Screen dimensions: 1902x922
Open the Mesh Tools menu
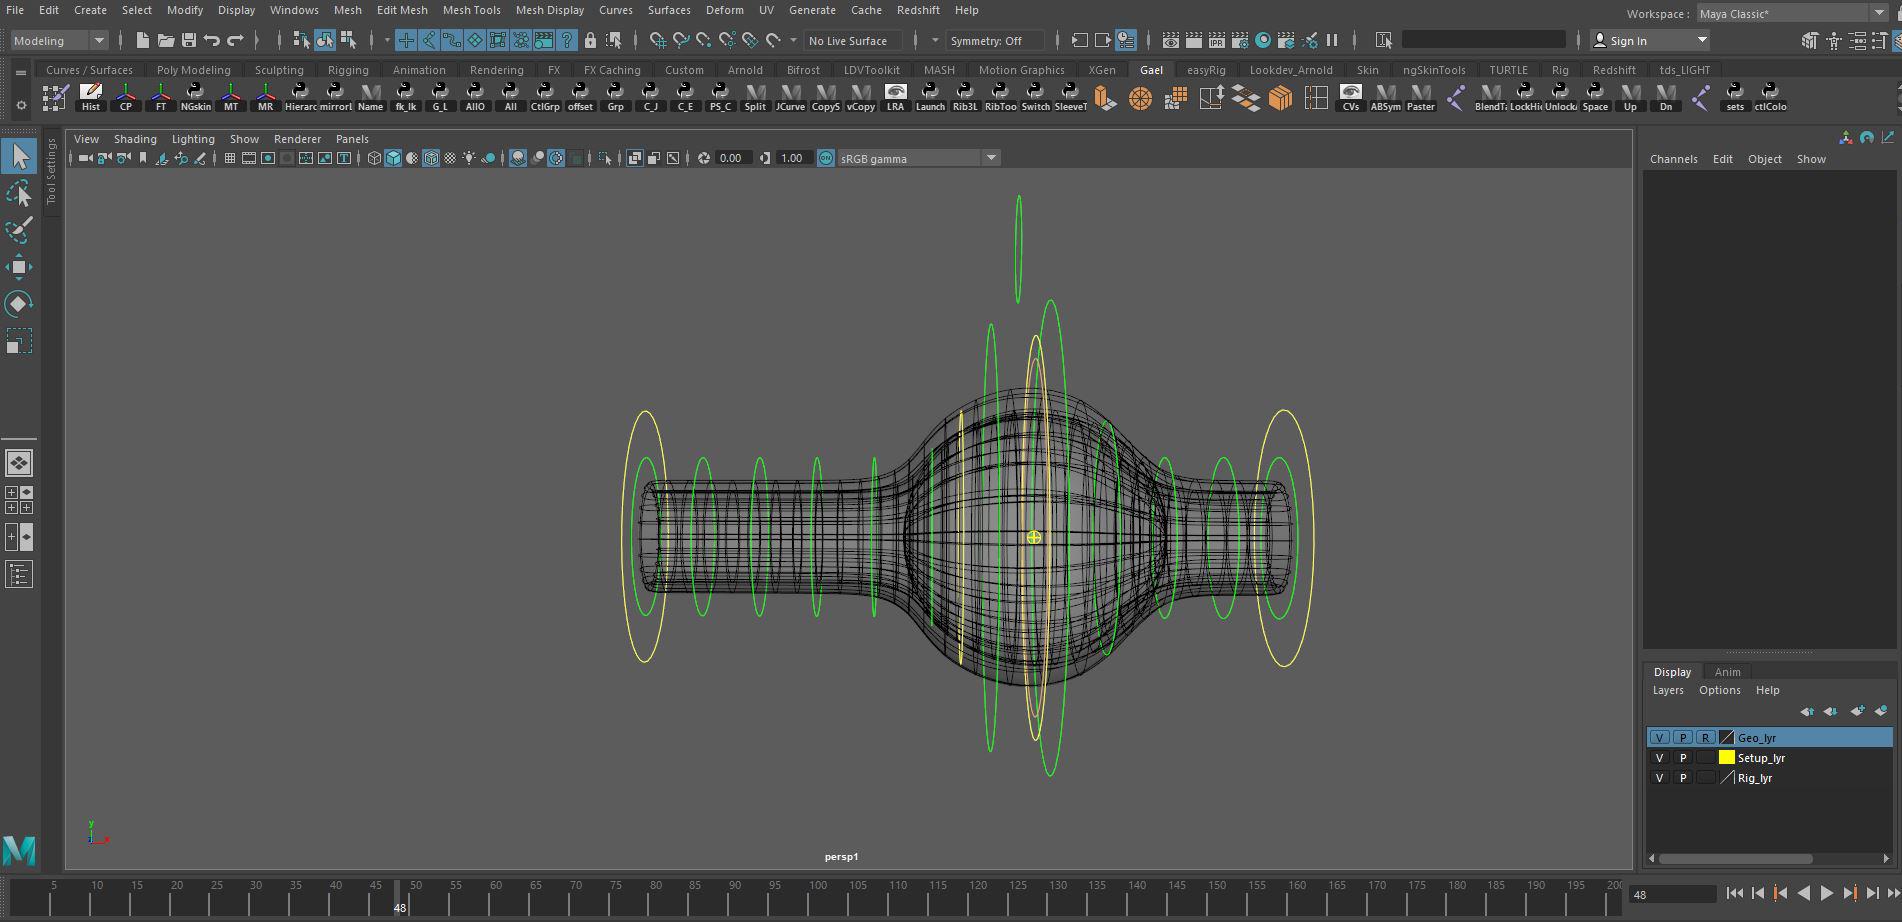click(471, 10)
